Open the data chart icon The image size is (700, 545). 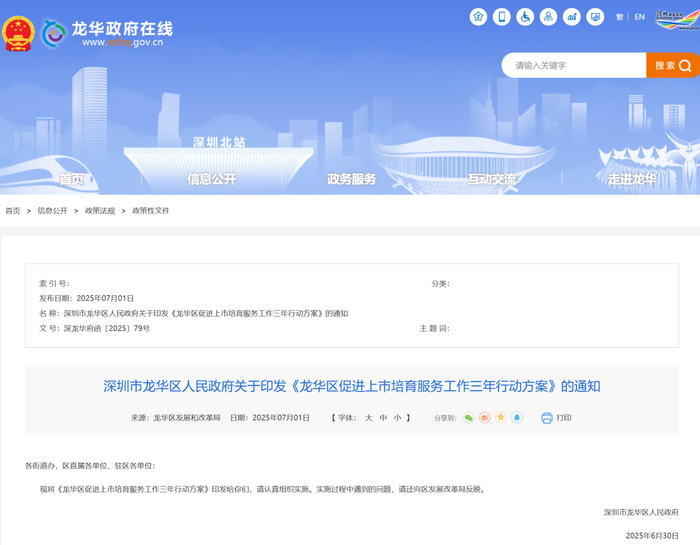[x=572, y=17]
